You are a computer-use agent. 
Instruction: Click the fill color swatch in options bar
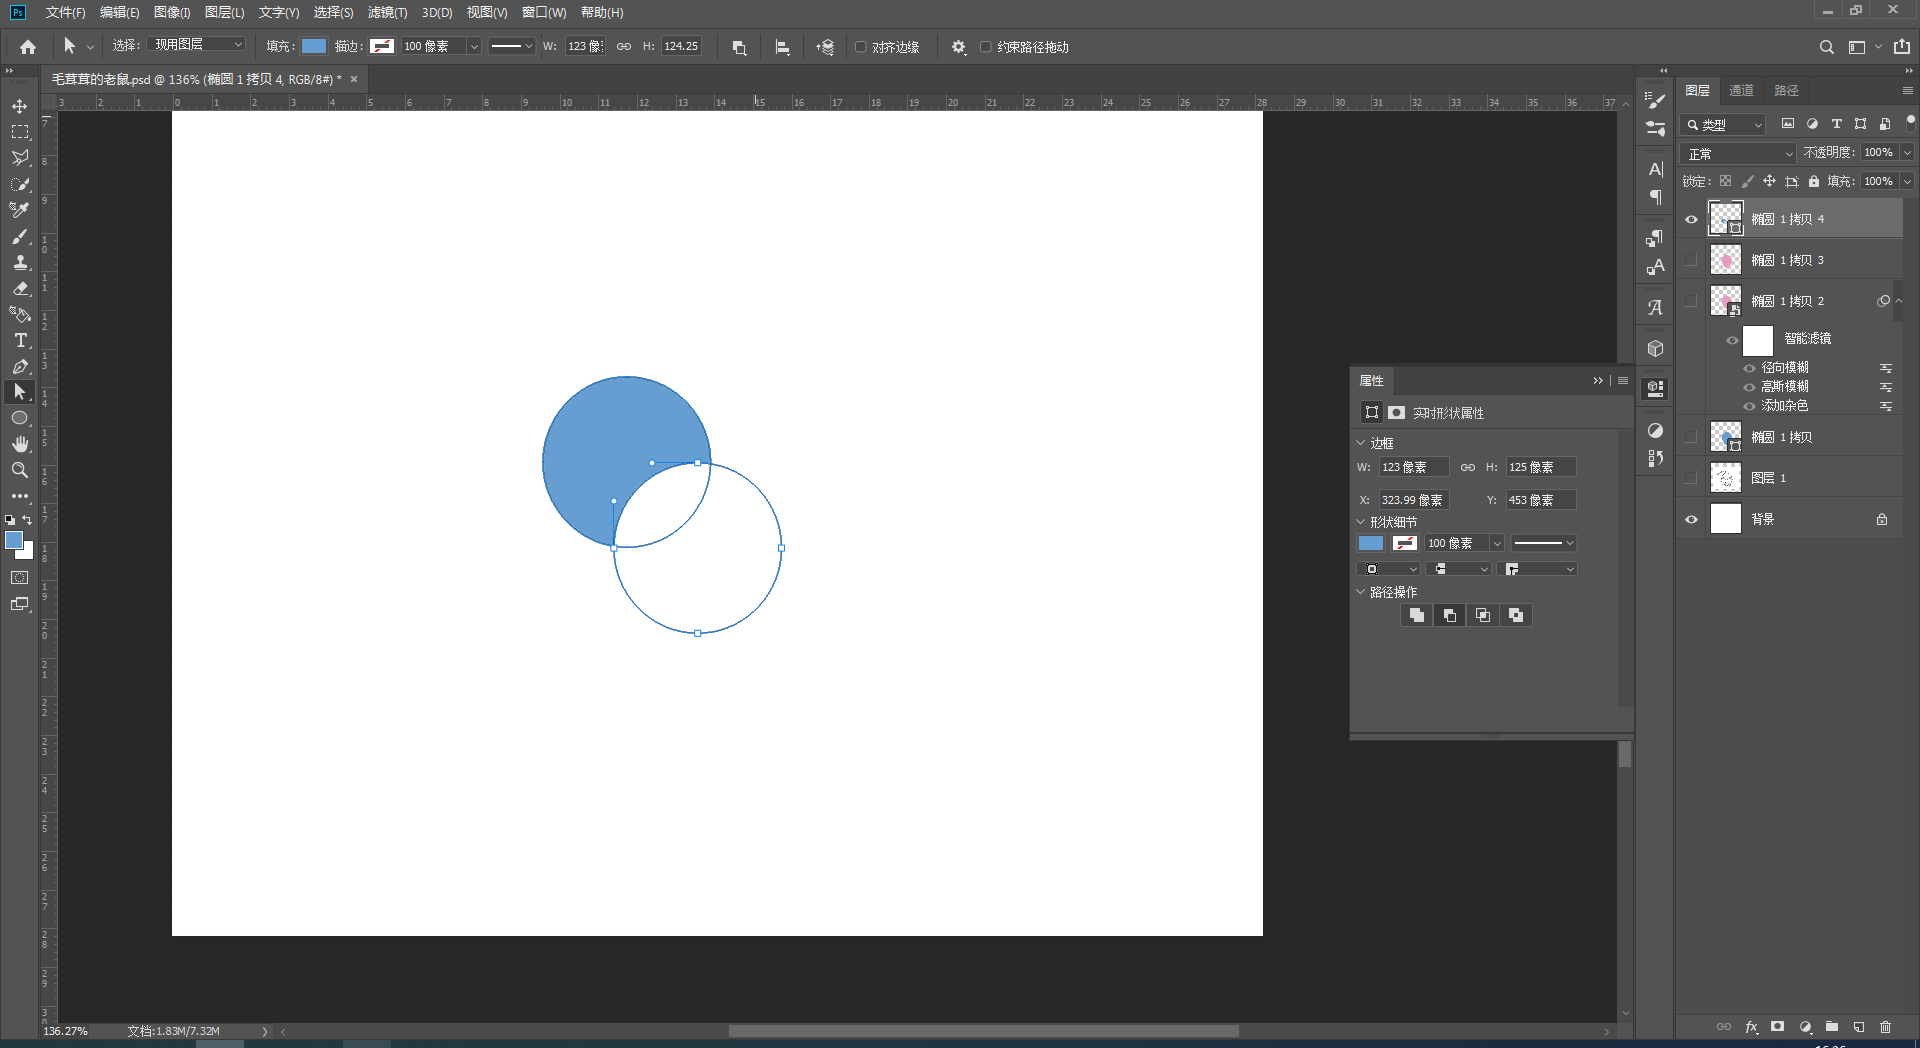click(x=314, y=46)
